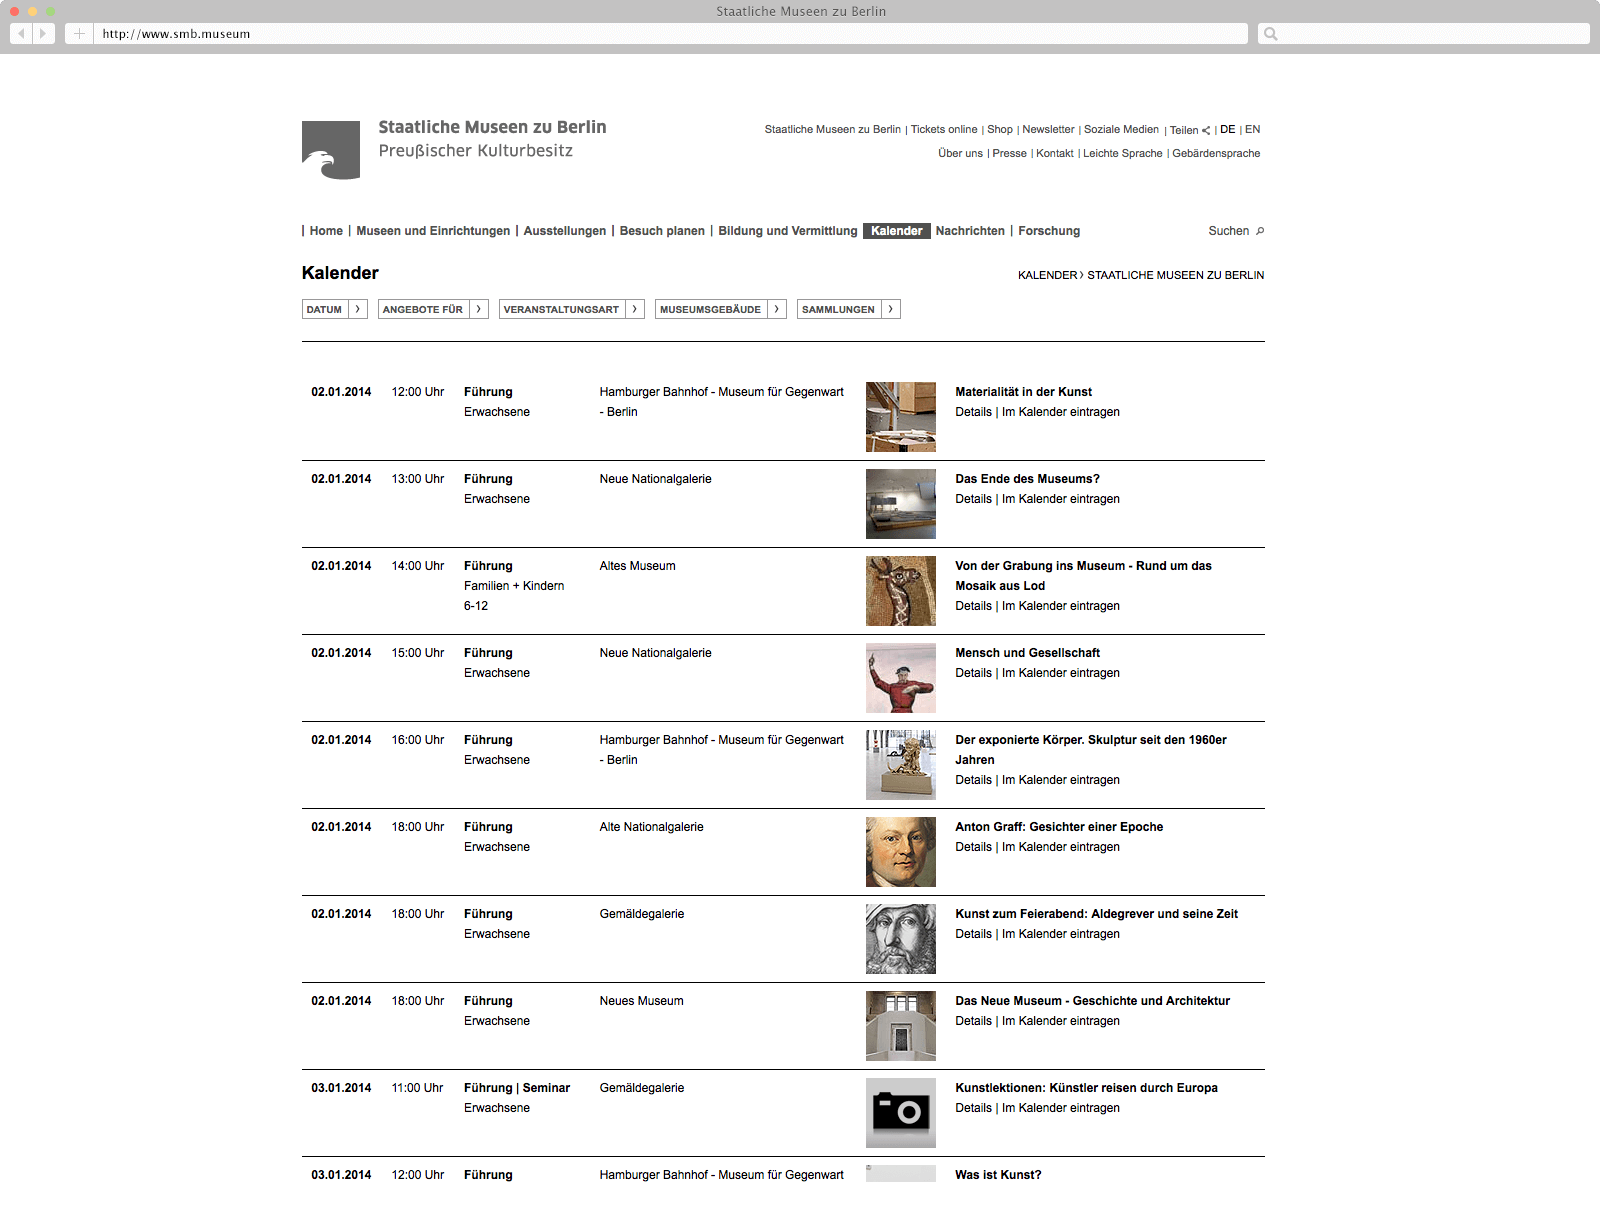This screenshot has height=1220, width=1600.
Task: Click the browser forward arrow button
Action: click(x=44, y=33)
